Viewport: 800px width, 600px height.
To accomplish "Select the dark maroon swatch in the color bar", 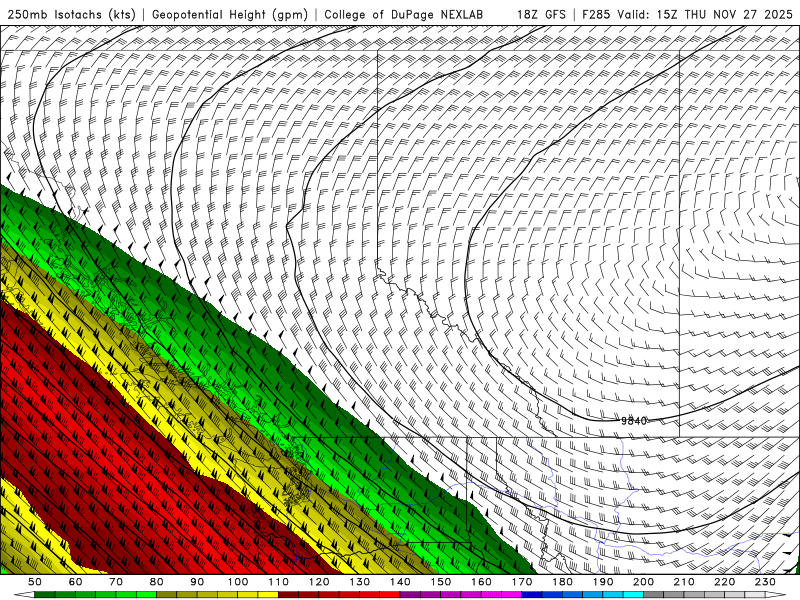I will (x=288, y=594).
